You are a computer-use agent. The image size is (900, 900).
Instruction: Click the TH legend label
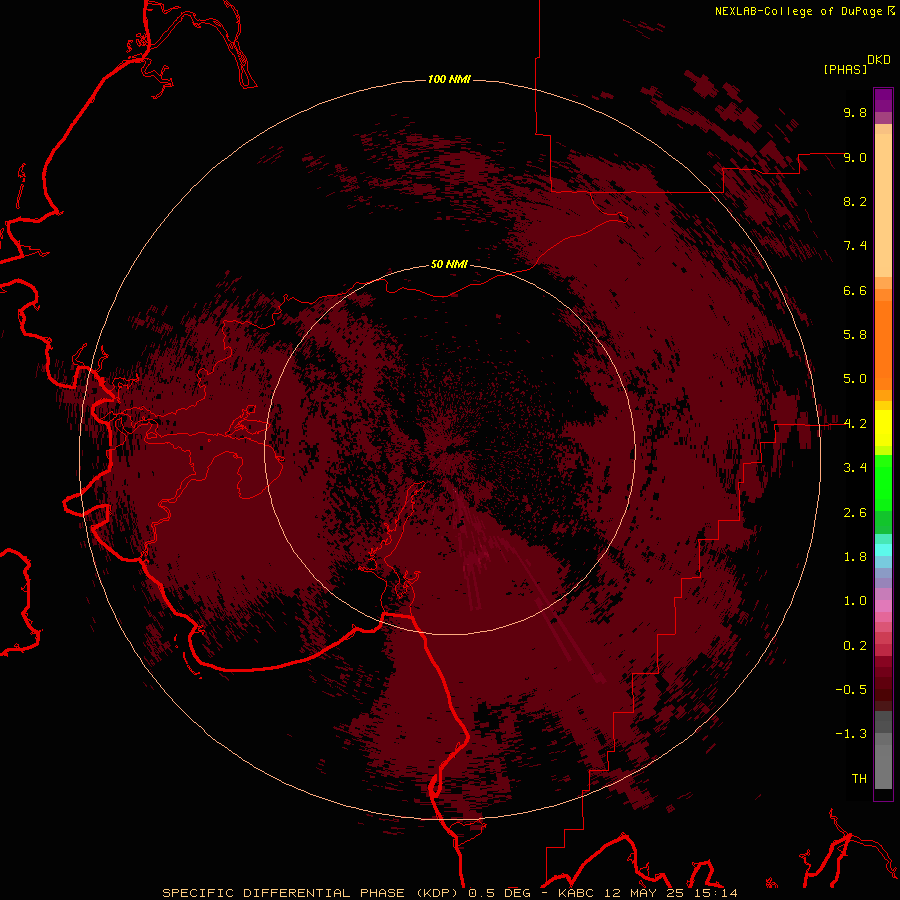(859, 779)
